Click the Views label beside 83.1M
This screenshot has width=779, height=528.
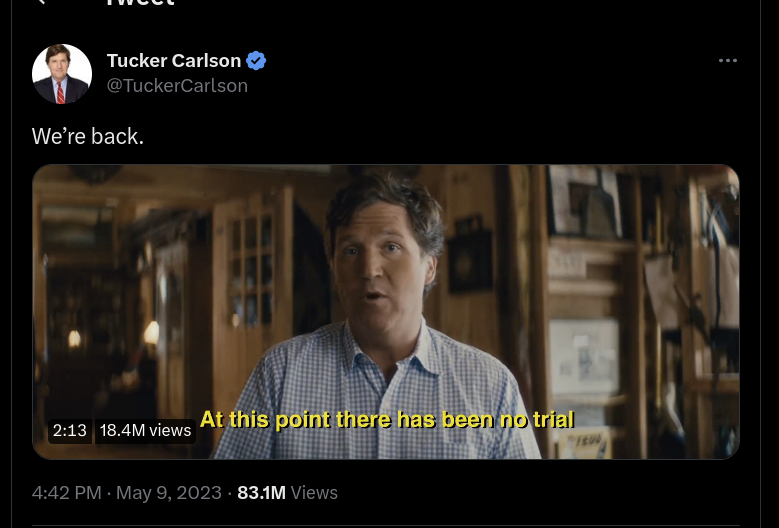314,493
